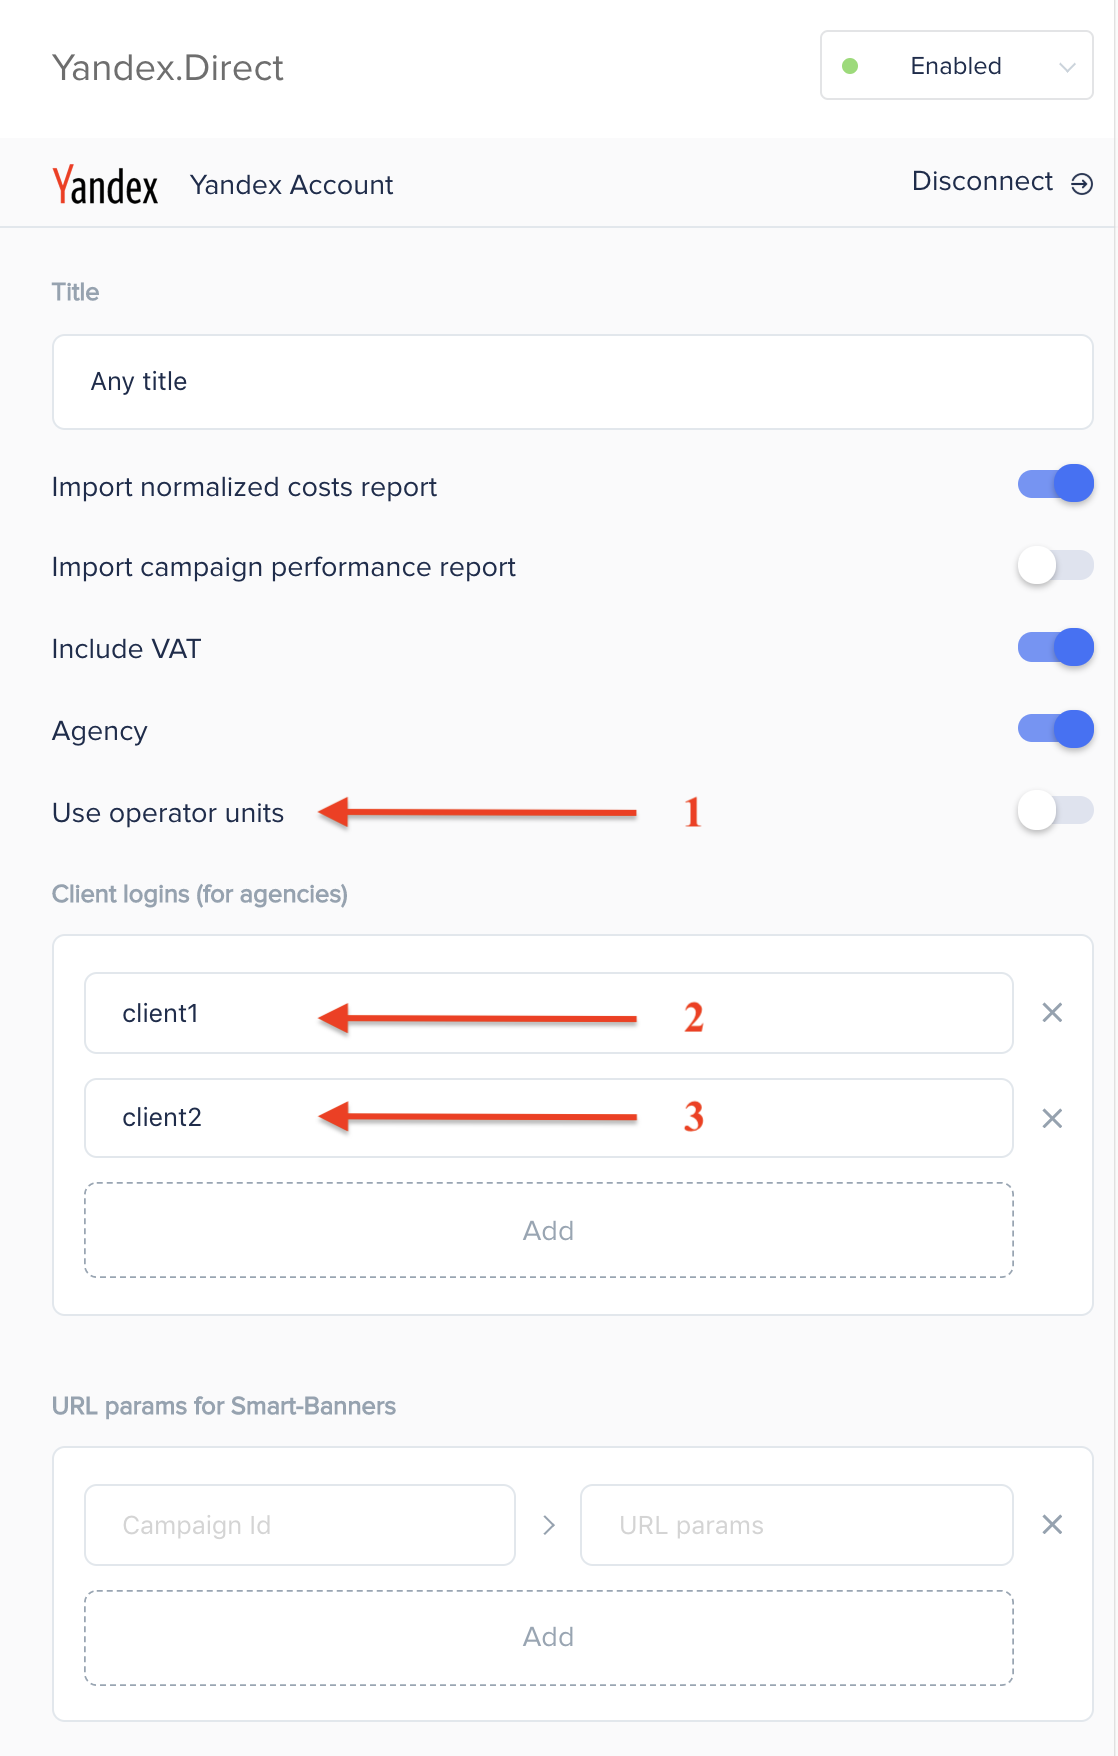The image size is (1118, 1756).
Task: Remove the client2 login entry
Action: [x=1052, y=1118]
